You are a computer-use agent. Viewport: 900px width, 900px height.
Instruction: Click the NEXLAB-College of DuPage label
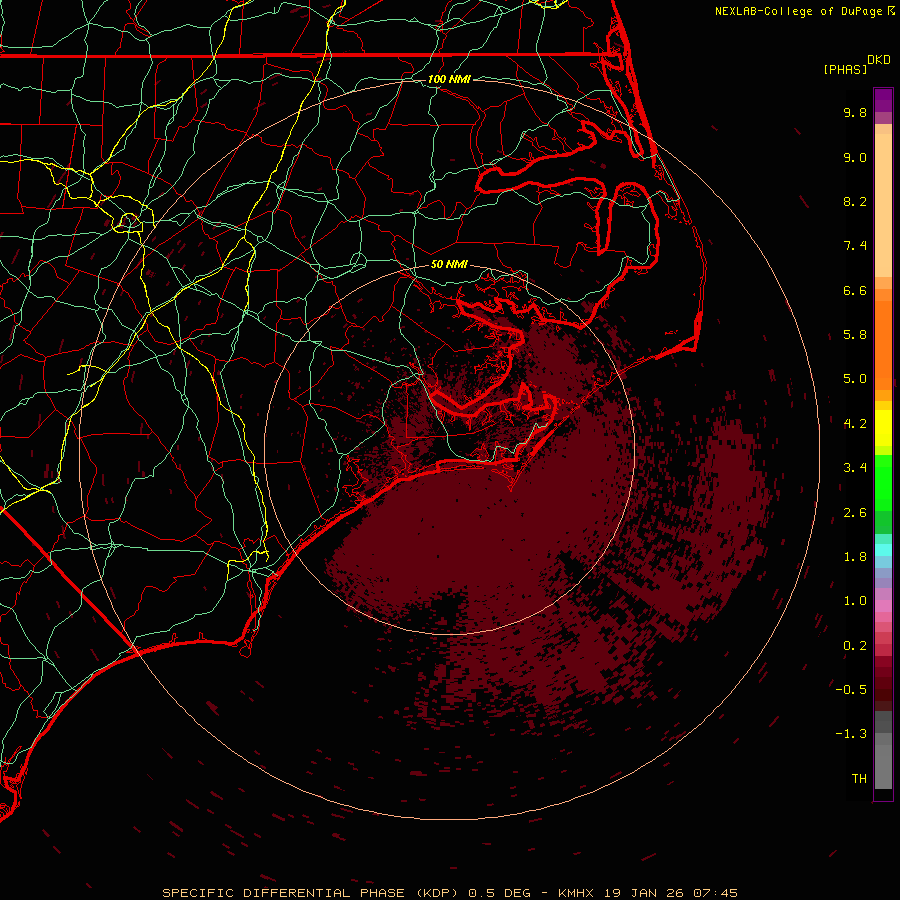coord(804,11)
